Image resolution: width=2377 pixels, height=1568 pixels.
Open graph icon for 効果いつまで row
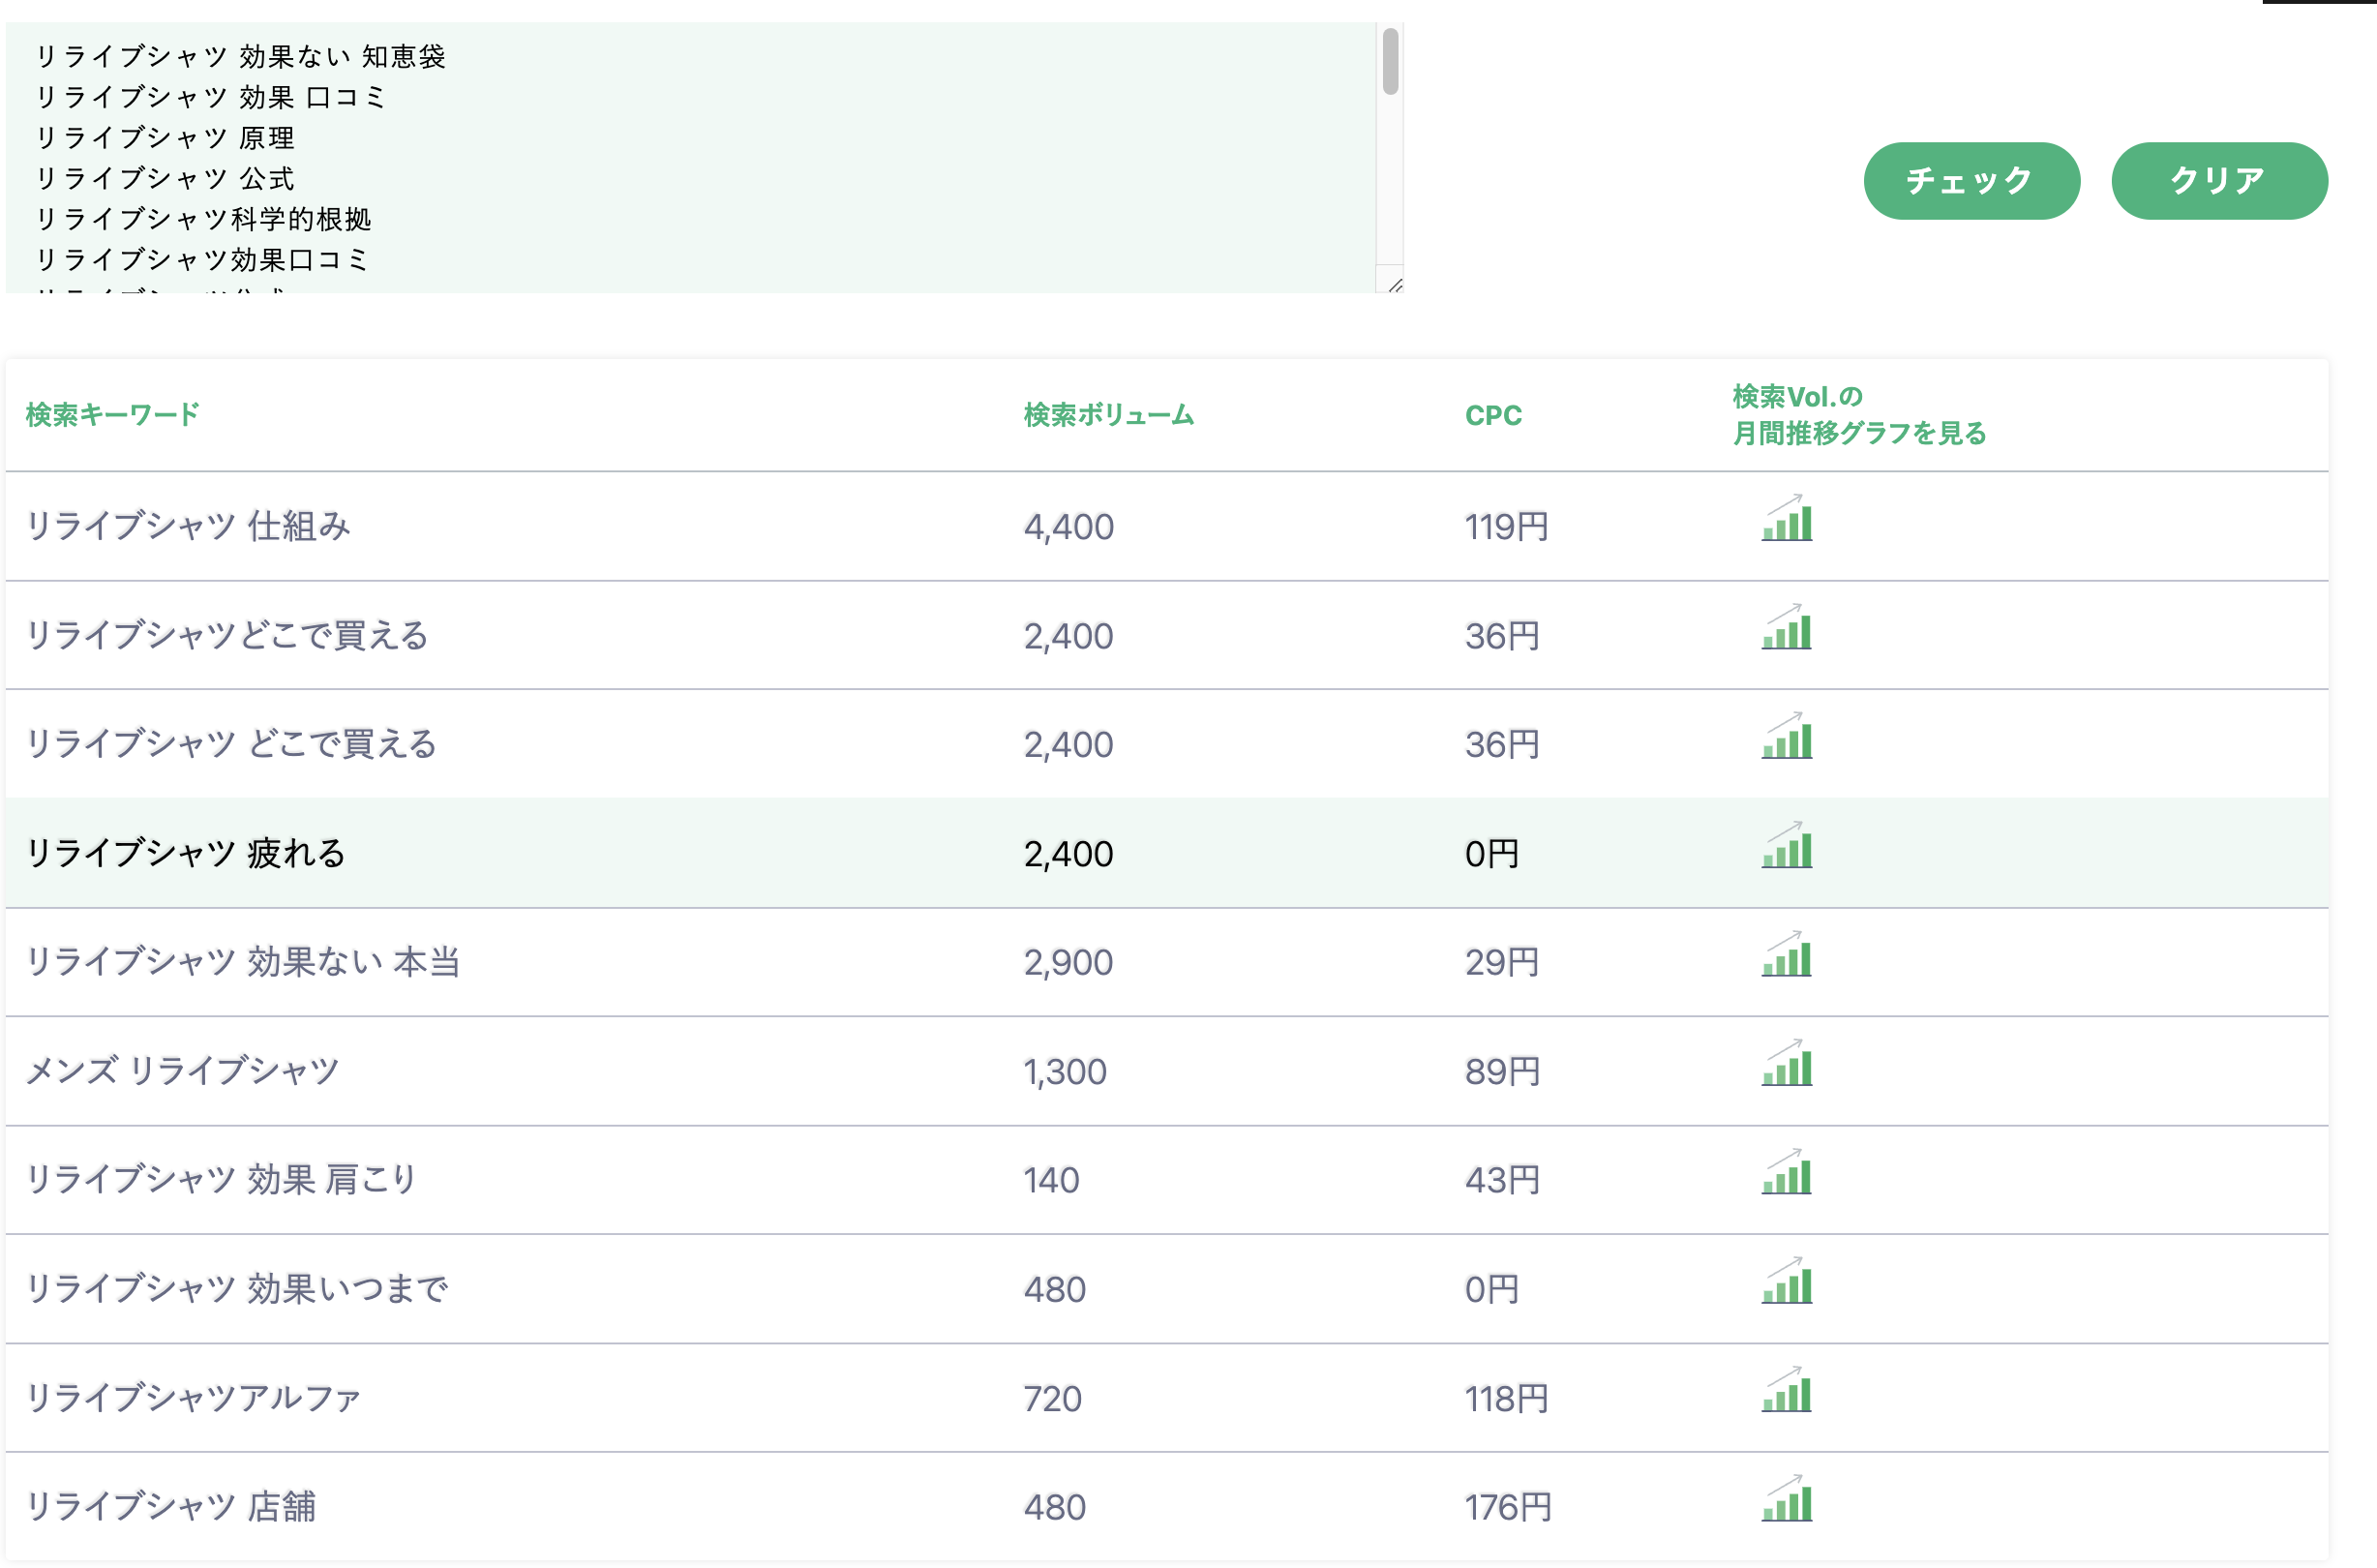click(1787, 1283)
